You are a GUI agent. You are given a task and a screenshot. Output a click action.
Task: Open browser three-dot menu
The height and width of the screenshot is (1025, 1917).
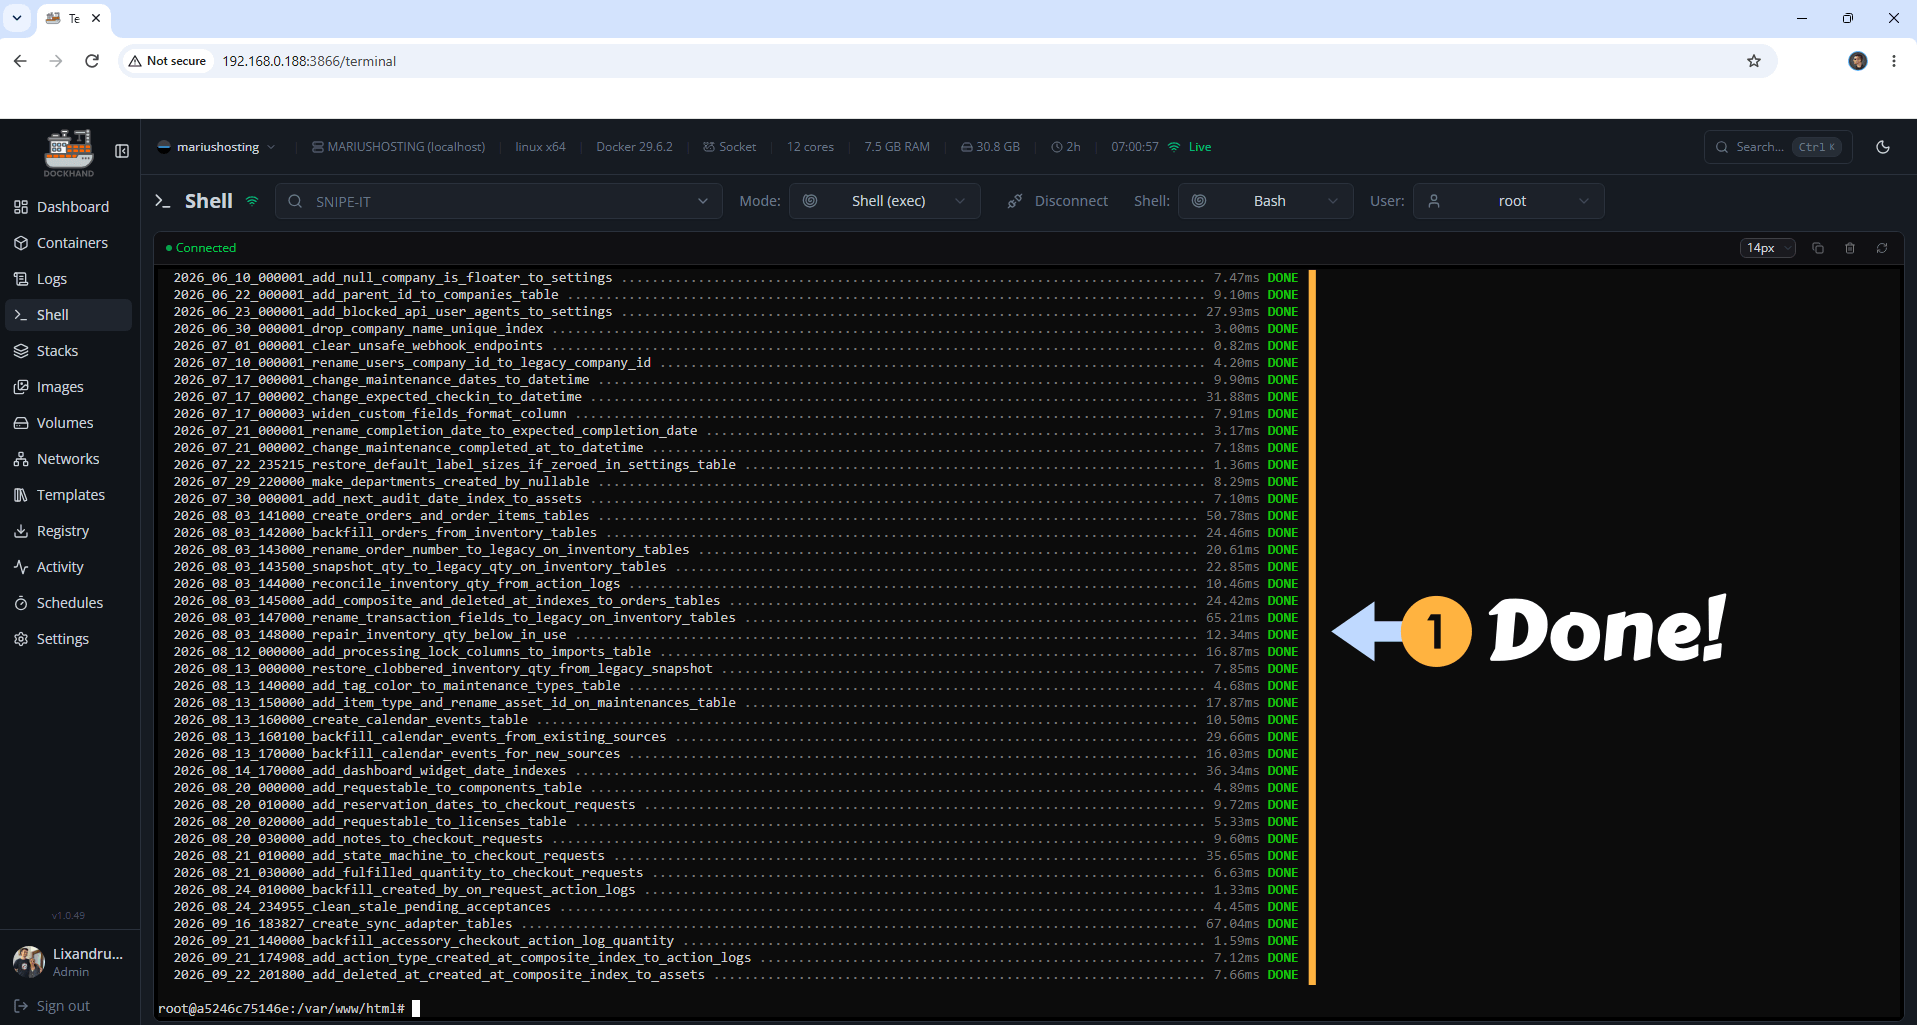[x=1894, y=61]
